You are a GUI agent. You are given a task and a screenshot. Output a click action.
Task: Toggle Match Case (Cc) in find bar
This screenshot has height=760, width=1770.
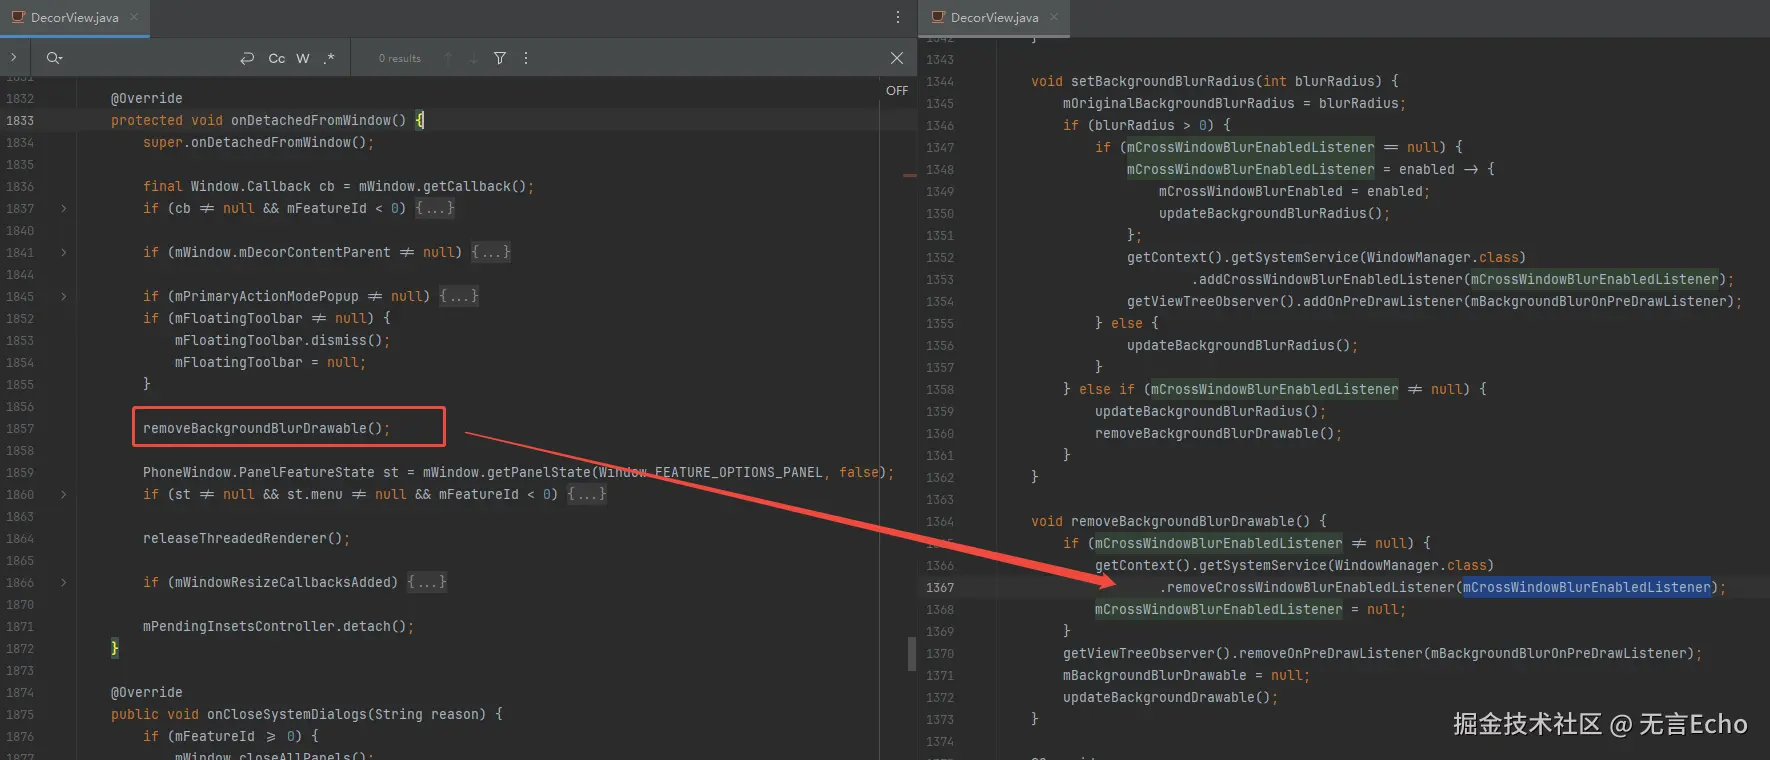(x=277, y=58)
